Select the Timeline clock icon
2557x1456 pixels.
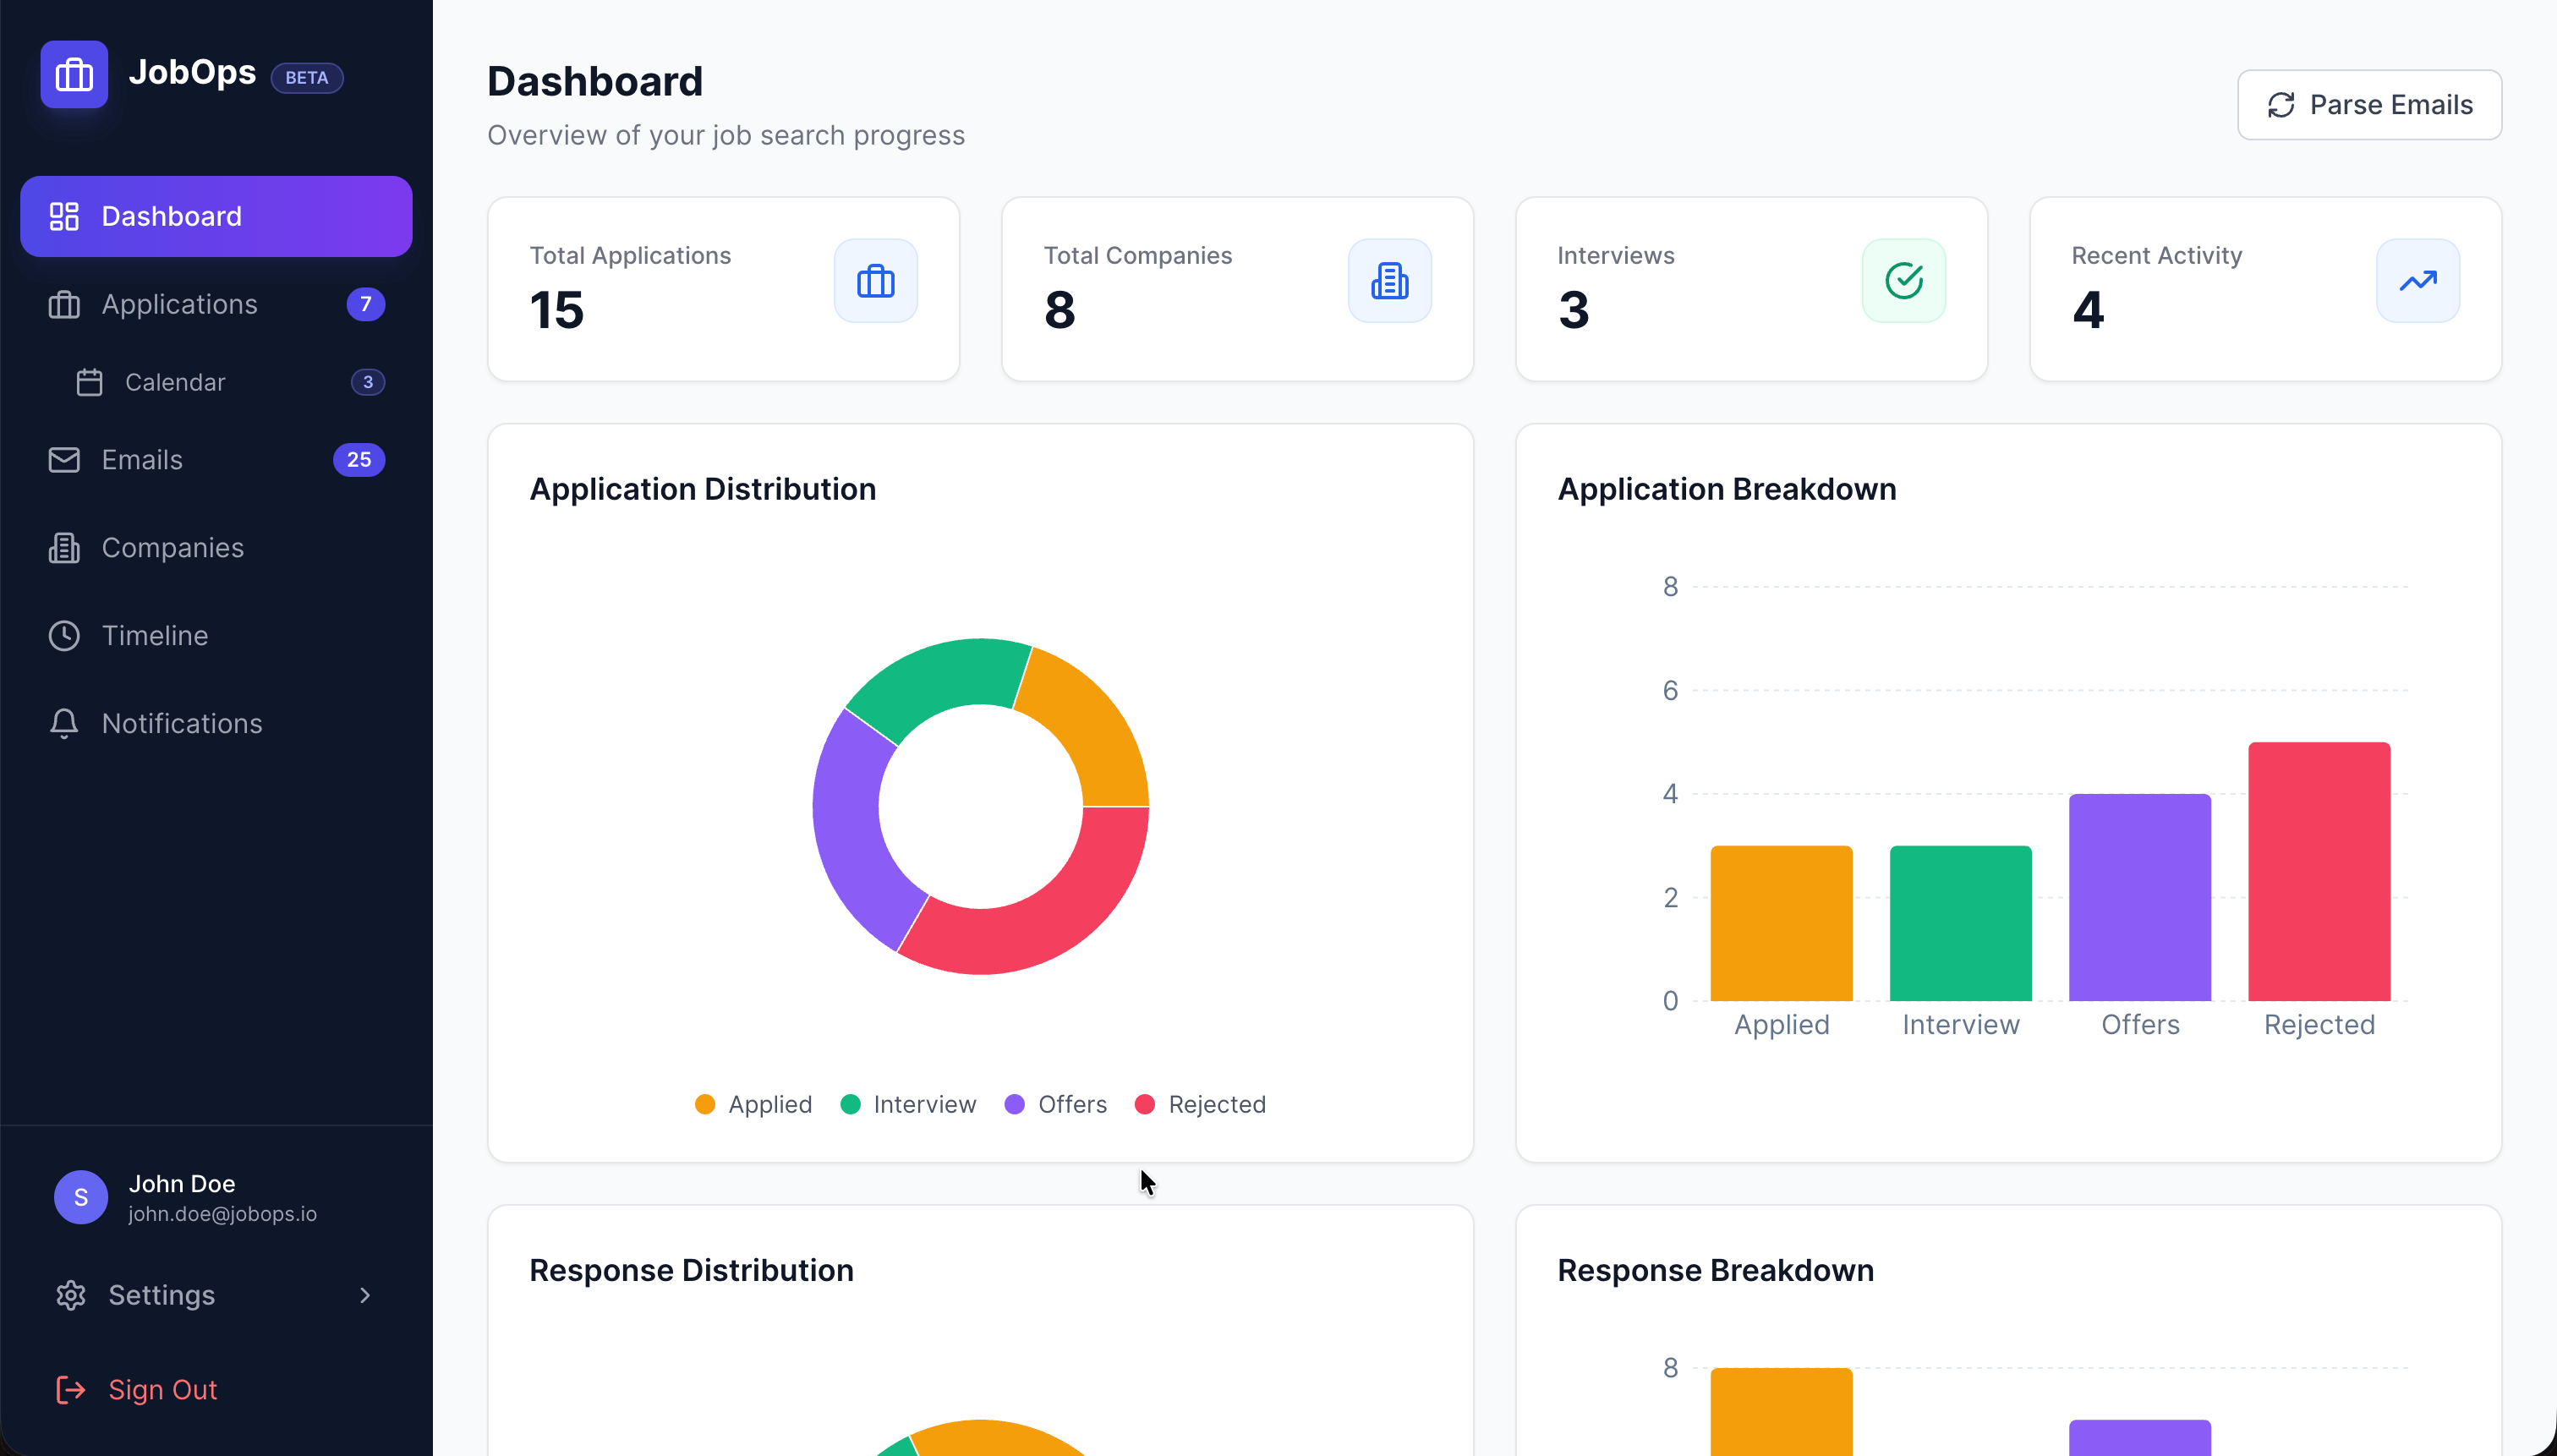click(63, 635)
